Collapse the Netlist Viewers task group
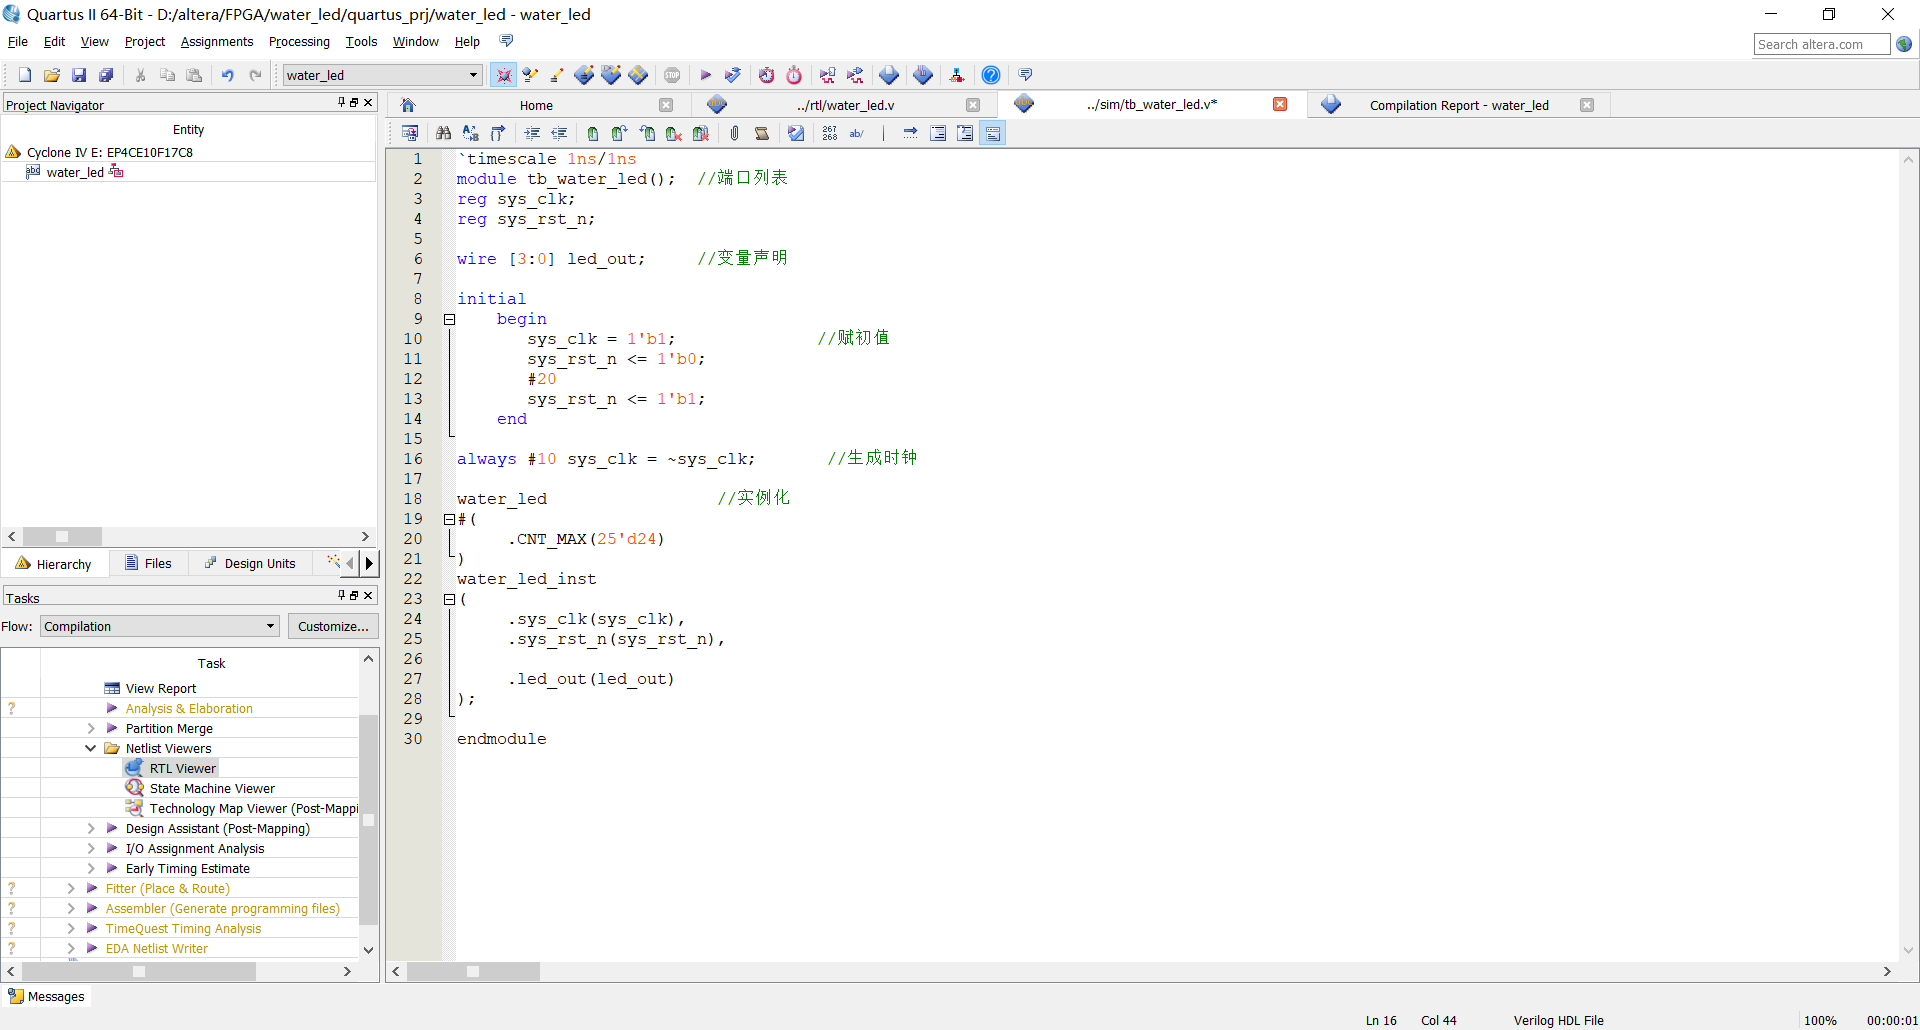This screenshot has width=1920, height=1030. pos(91,748)
